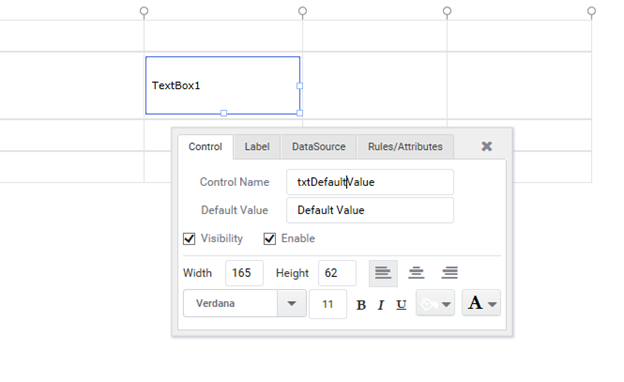Click the Width field showing 165
The height and width of the screenshot is (382, 624).
click(244, 273)
